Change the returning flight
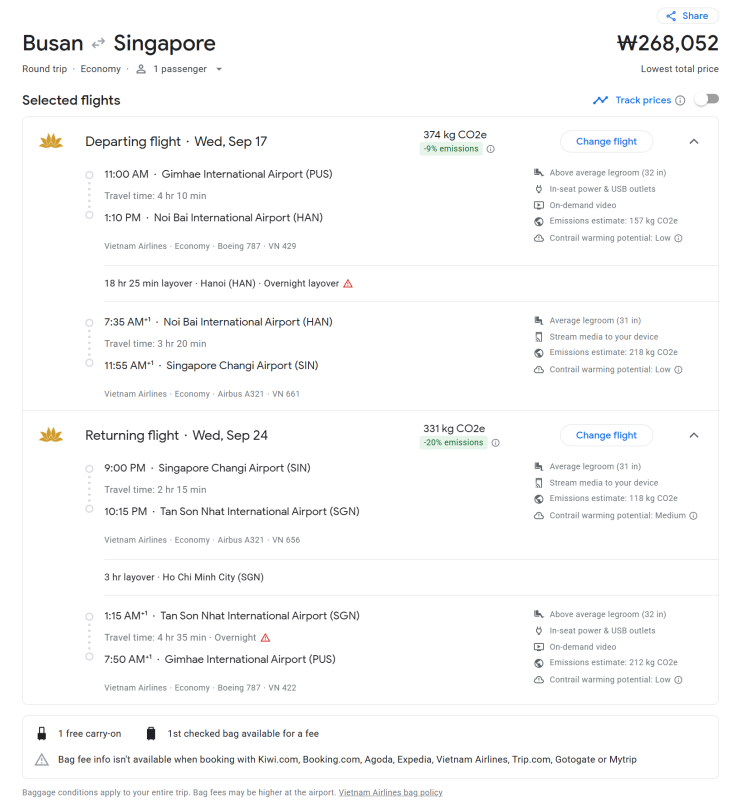743x808 pixels. pyautogui.click(x=606, y=435)
